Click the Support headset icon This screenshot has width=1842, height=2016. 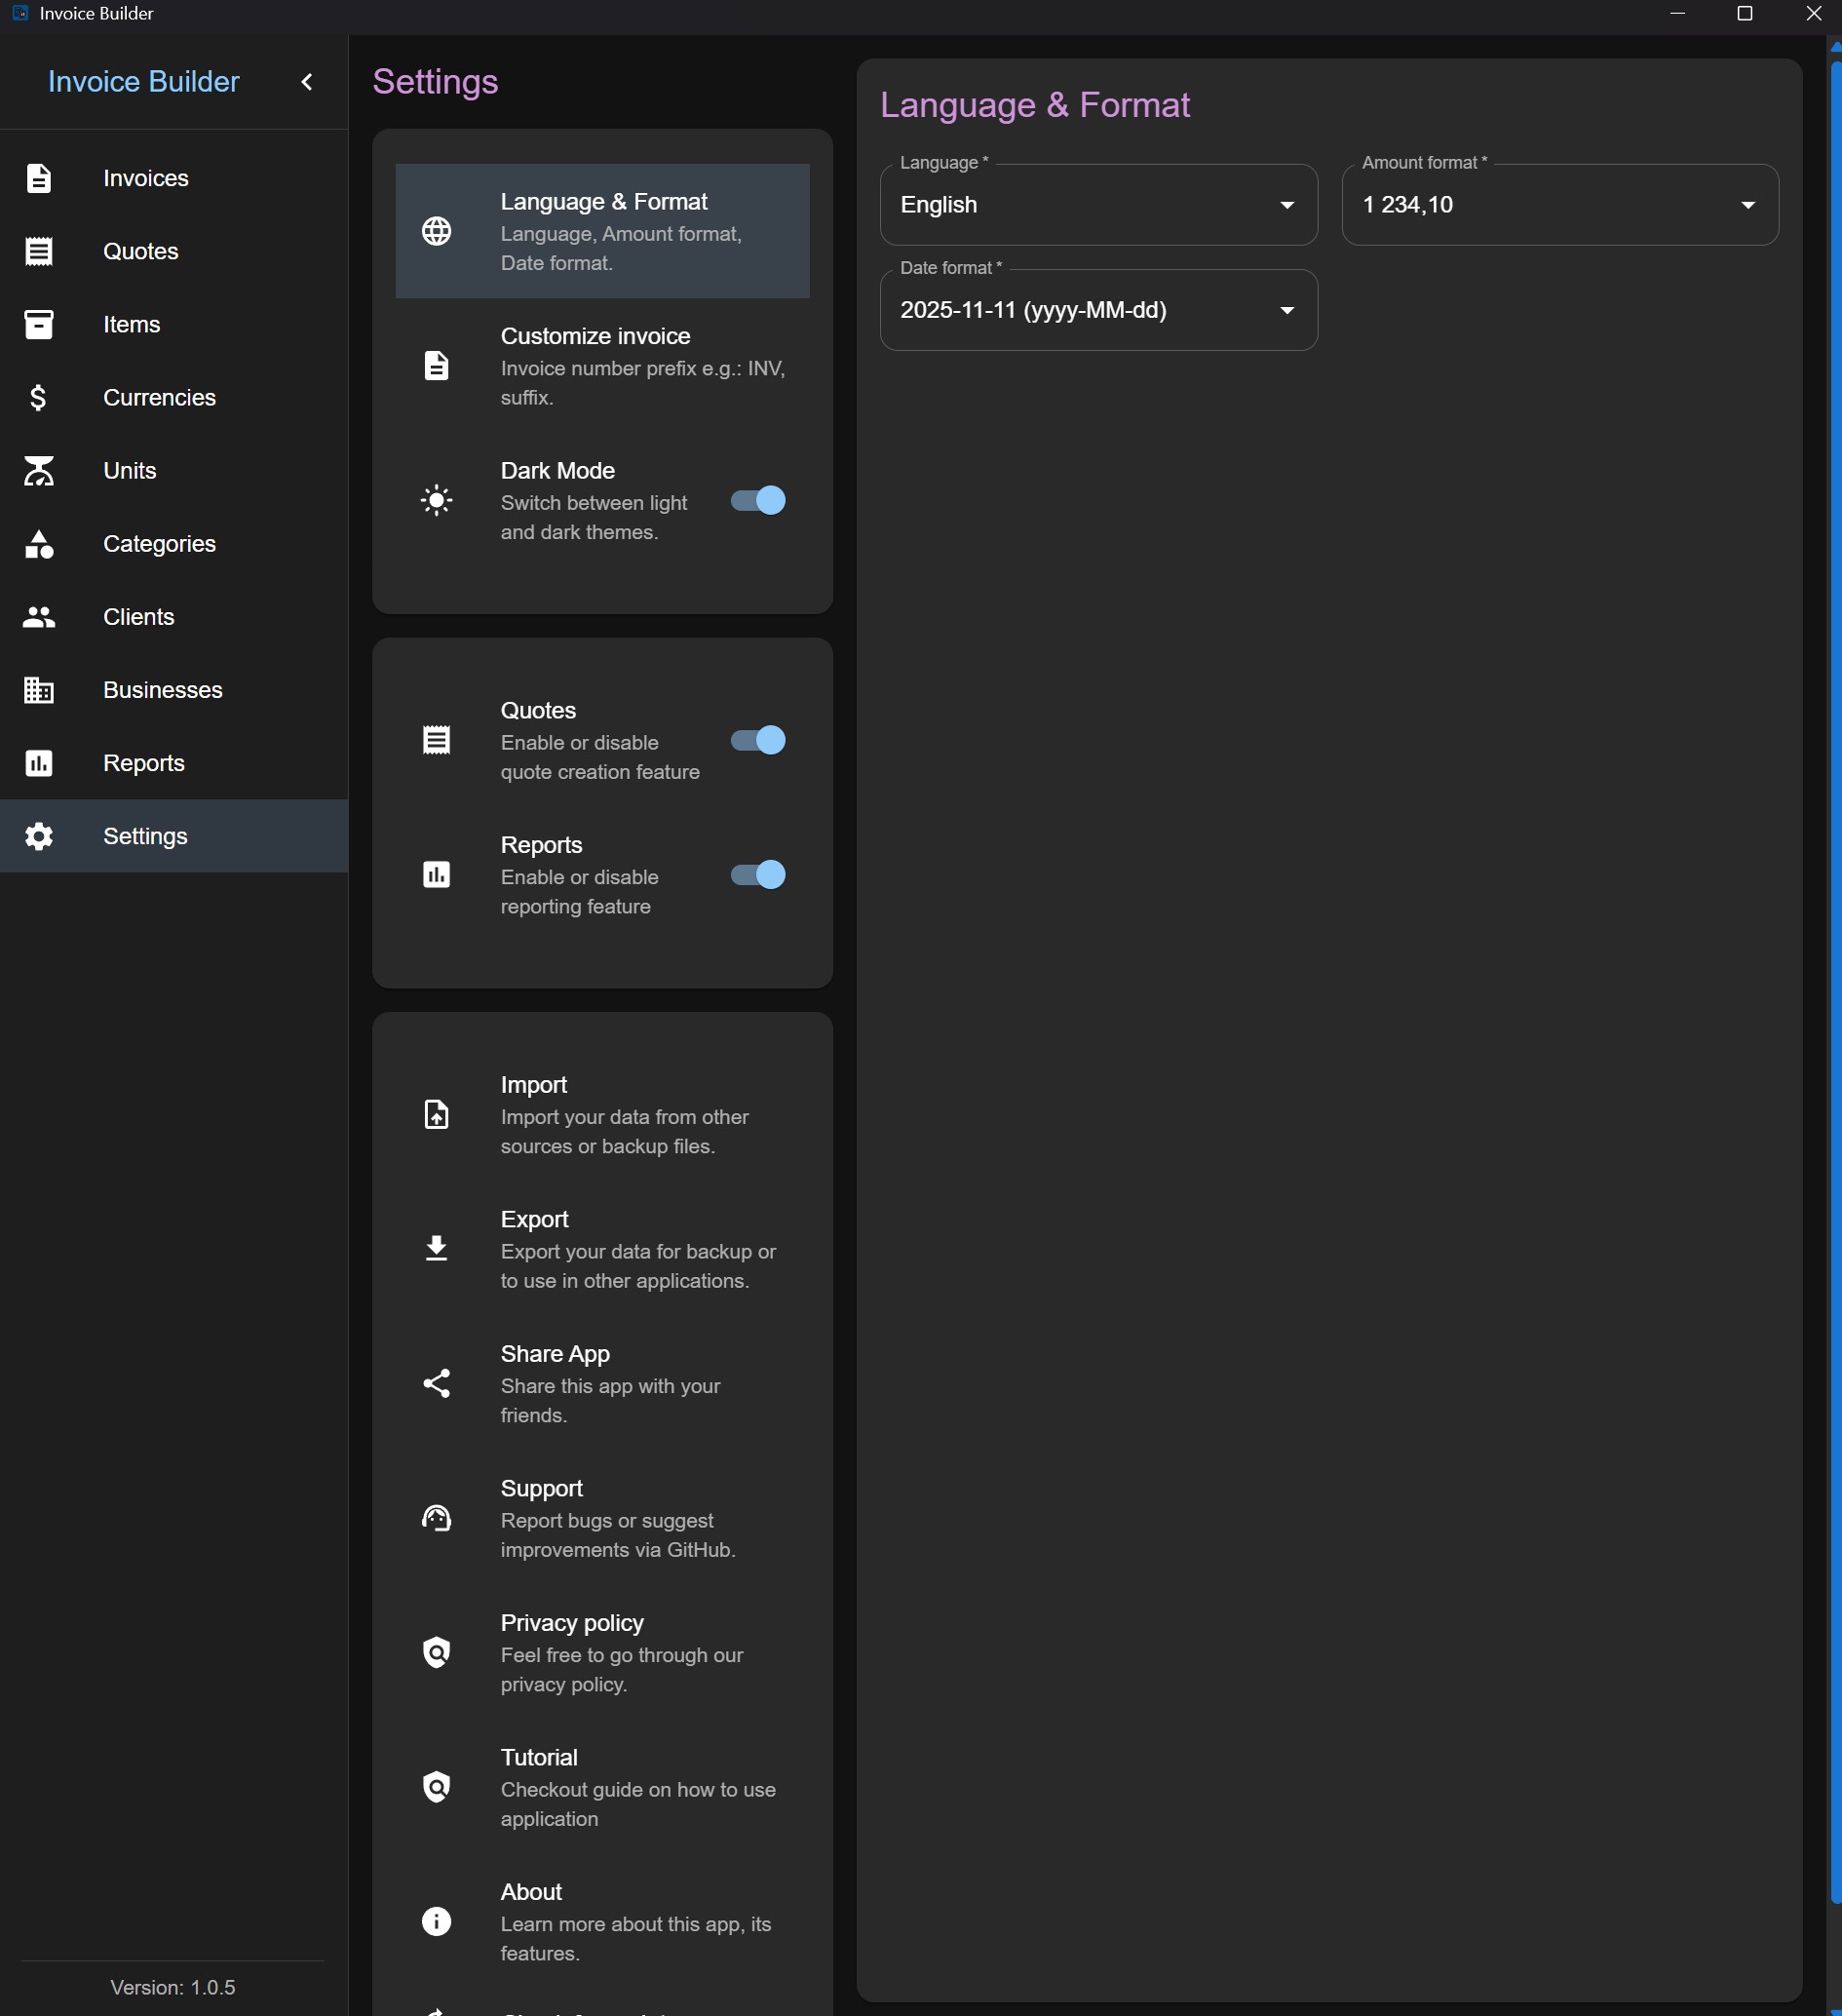pyautogui.click(x=436, y=1518)
